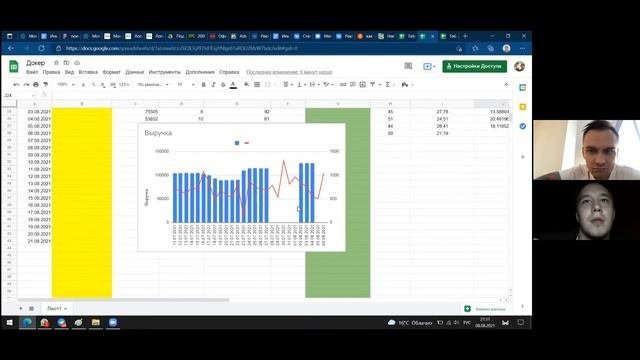Open the text wrapping dropdown

tap(314, 84)
